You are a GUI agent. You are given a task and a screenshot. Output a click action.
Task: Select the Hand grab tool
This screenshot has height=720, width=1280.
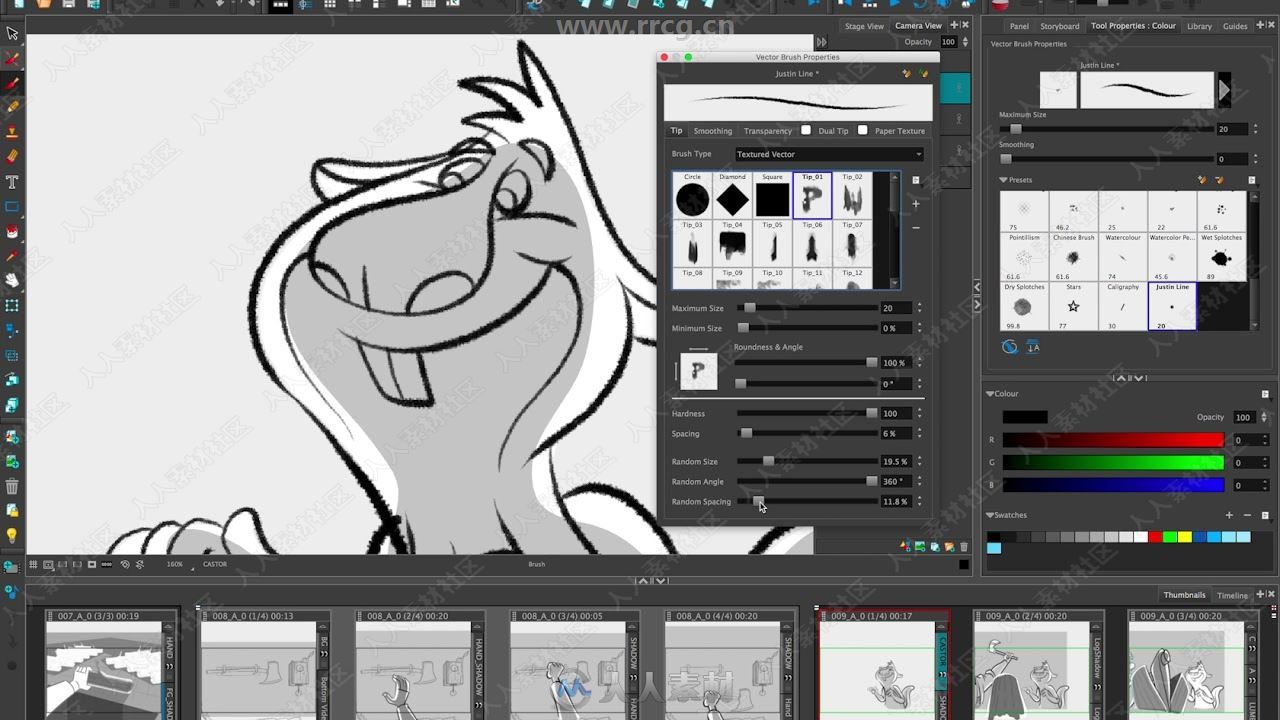12,281
